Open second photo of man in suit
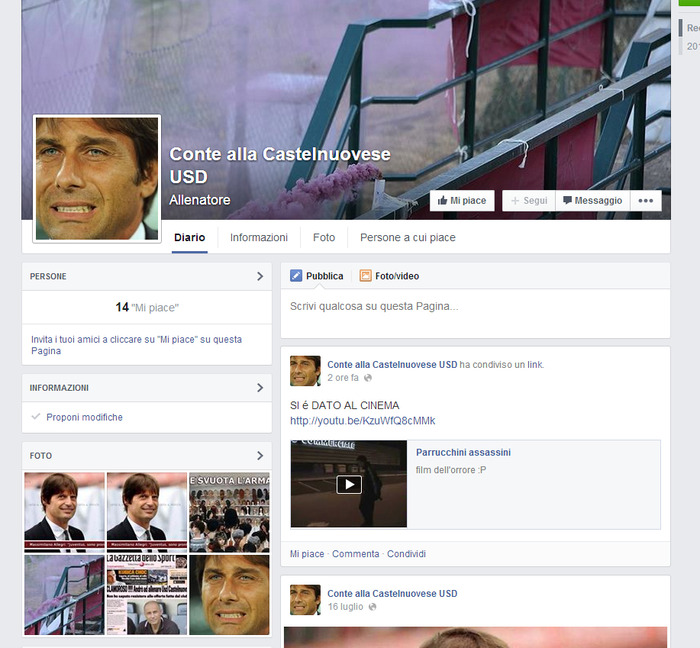 coord(147,512)
